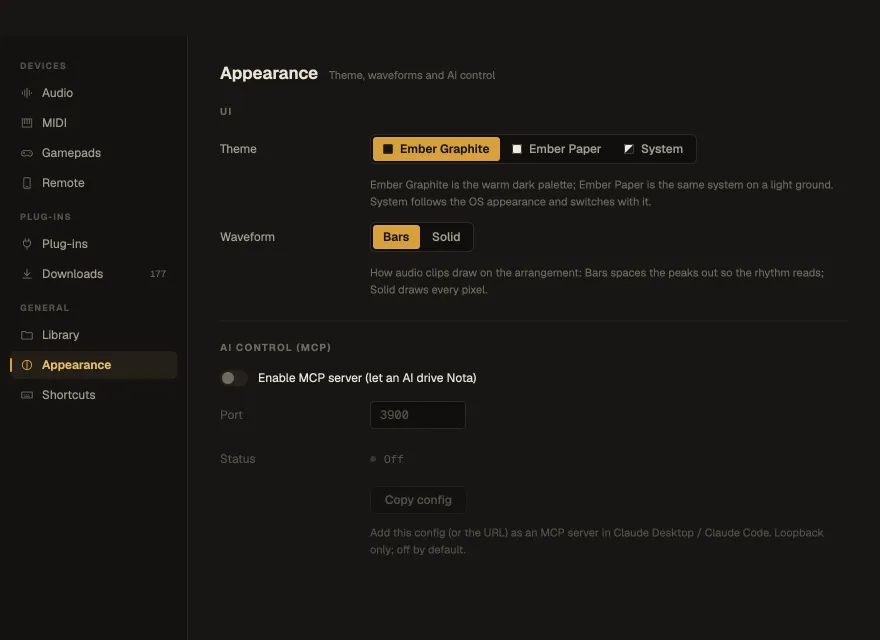Image resolution: width=880 pixels, height=640 pixels.
Task: Set waveform style to Solid
Action: pyautogui.click(x=446, y=237)
